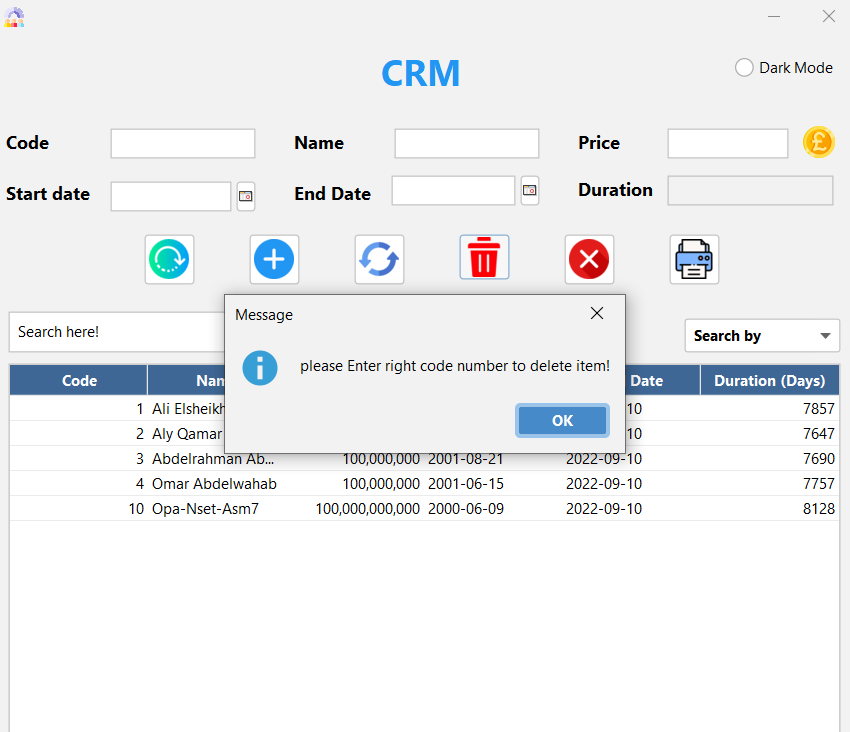Click the blue info icon in the Message dialog
Screen dimensions: 850x732
pos(260,368)
